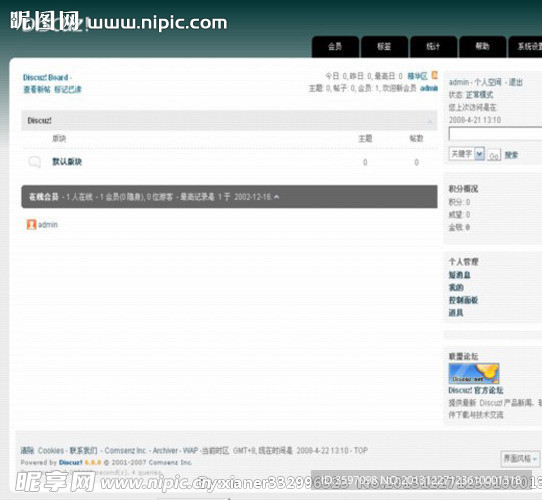
Task: Open the 精华区 digest link
Action: click(418, 76)
